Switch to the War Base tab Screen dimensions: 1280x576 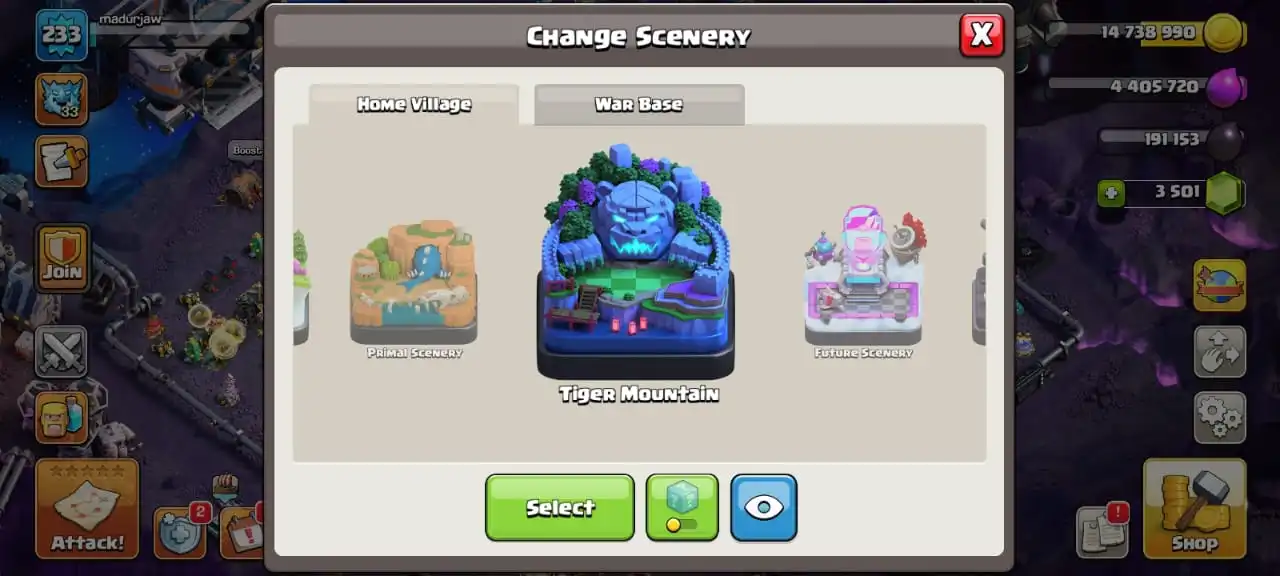click(639, 104)
